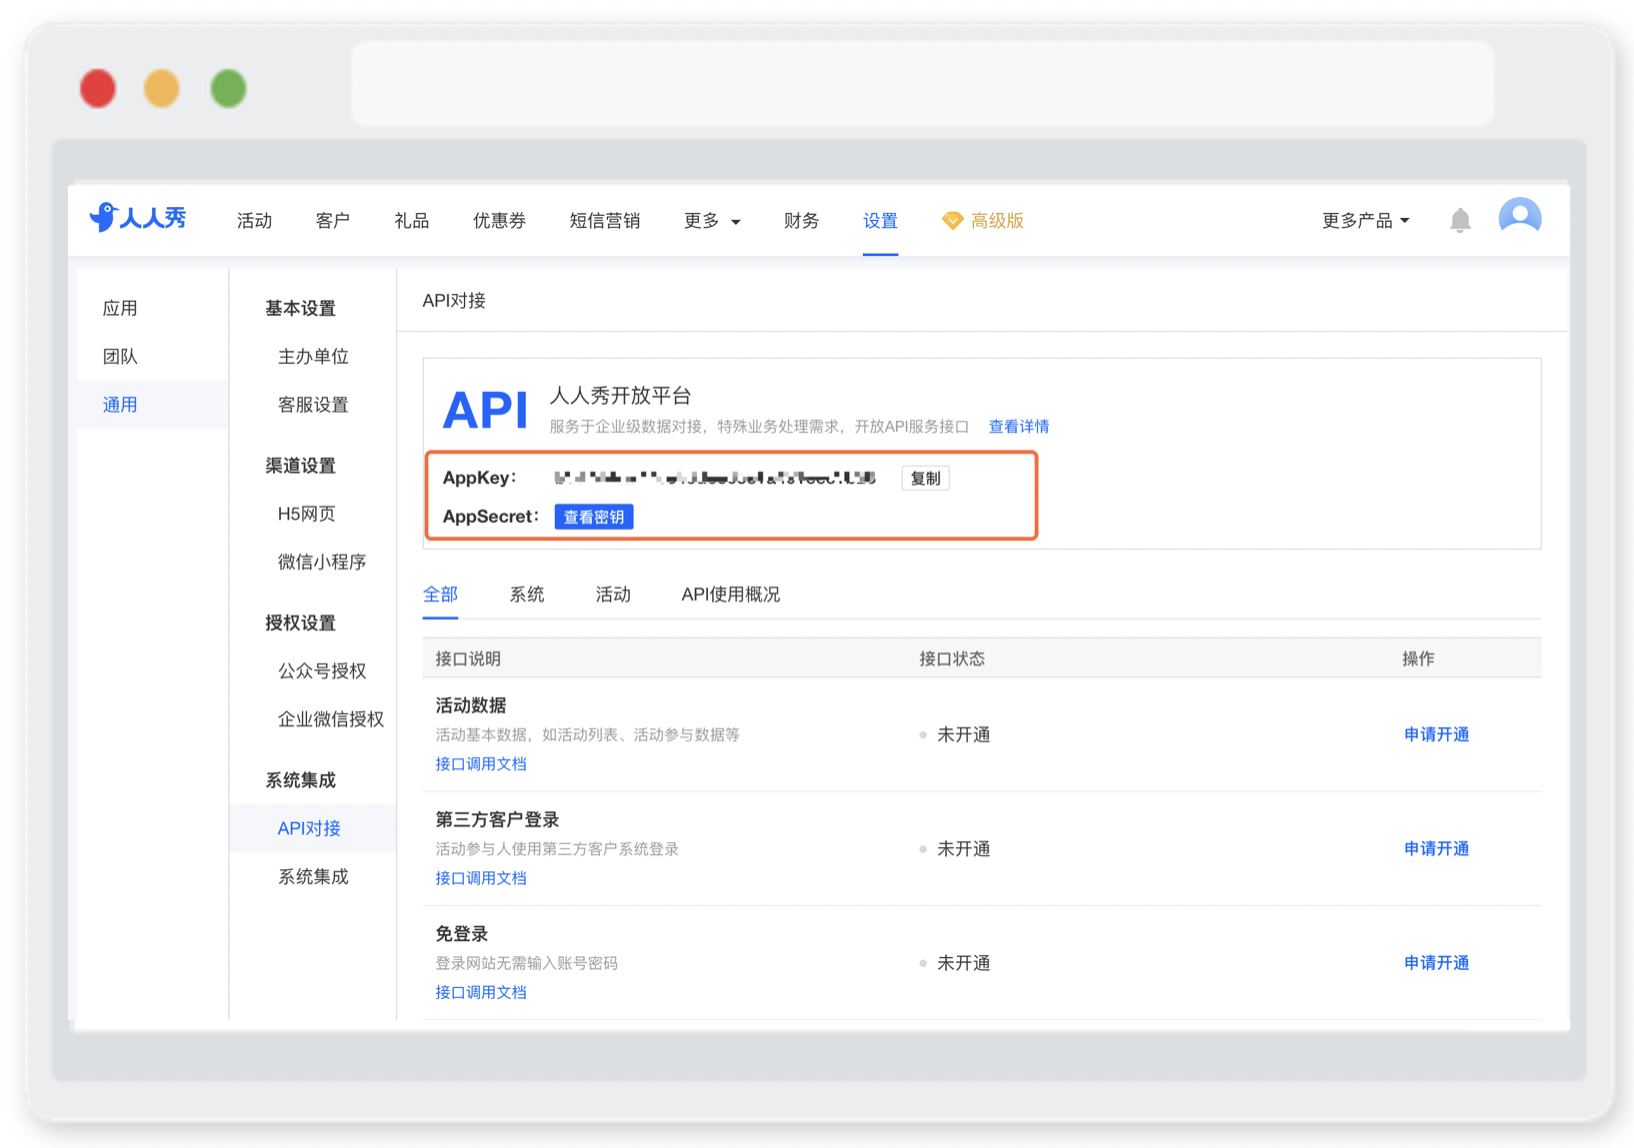Click the yellow minimize window button
1634x1148 pixels.
pos(162,88)
